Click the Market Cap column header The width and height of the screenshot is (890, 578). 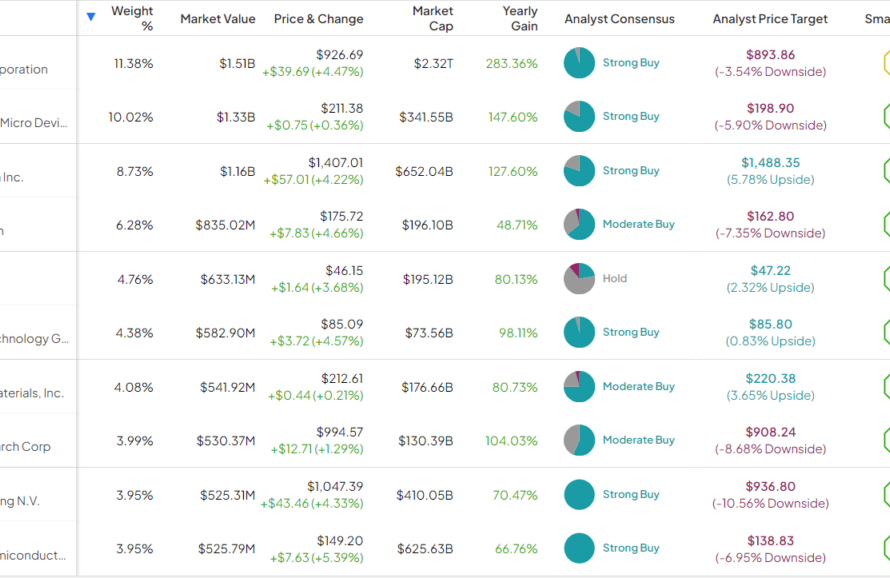pyautogui.click(x=433, y=19)
